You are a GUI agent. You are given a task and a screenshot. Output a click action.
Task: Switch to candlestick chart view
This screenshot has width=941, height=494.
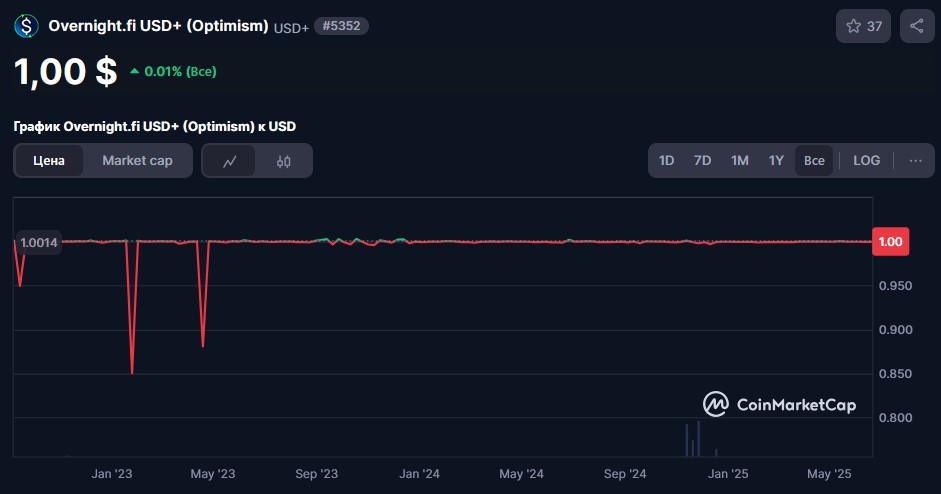(283, 161)
